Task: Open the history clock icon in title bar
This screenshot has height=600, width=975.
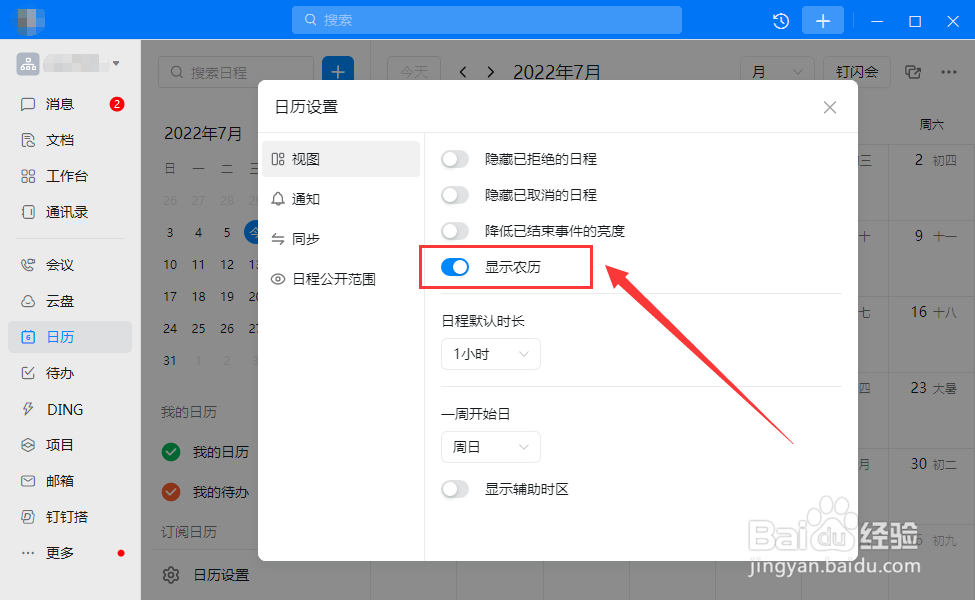Action: point(781,21)
